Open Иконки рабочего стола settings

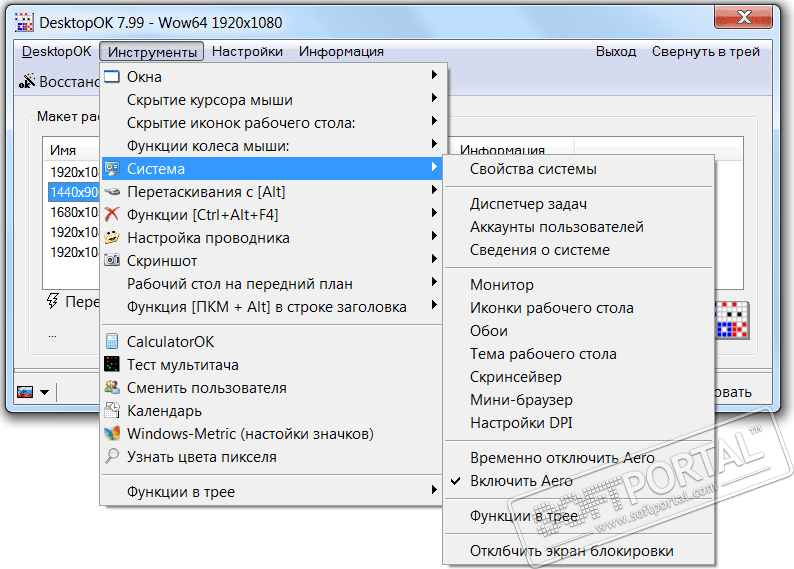coord(579,308)
